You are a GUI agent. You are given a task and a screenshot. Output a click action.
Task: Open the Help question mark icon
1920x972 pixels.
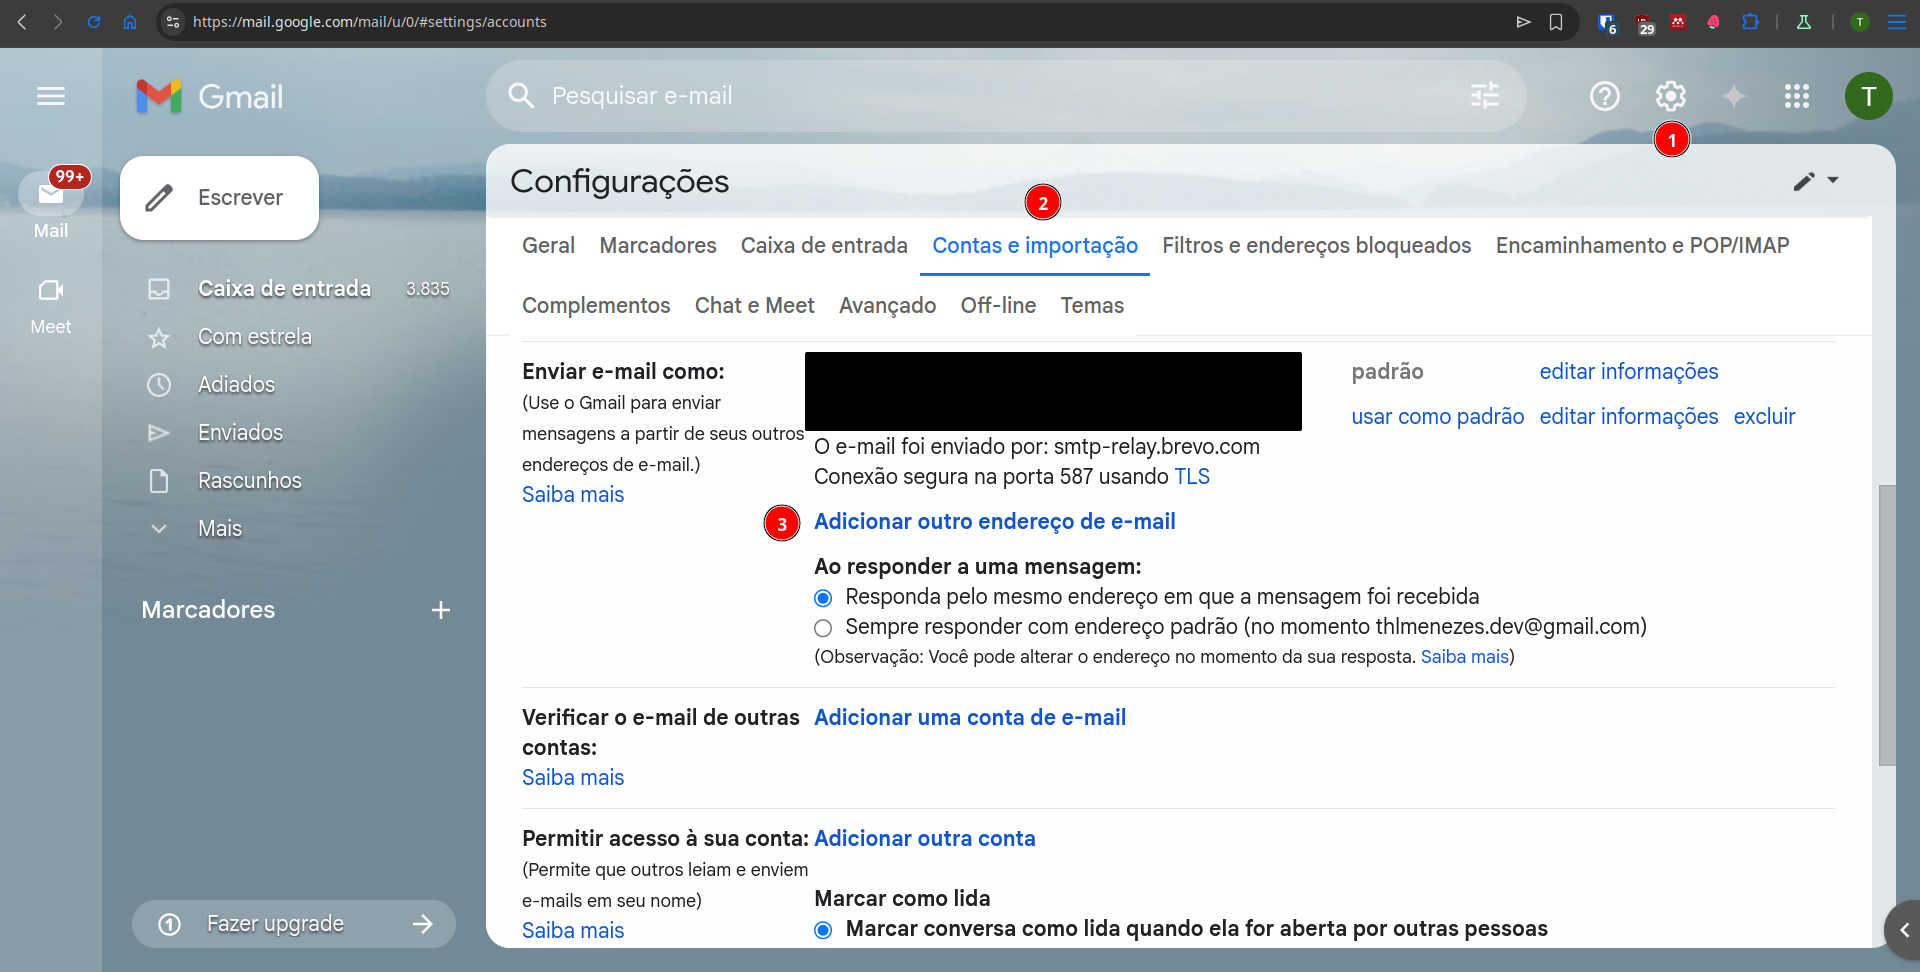tap(1605, 96)
